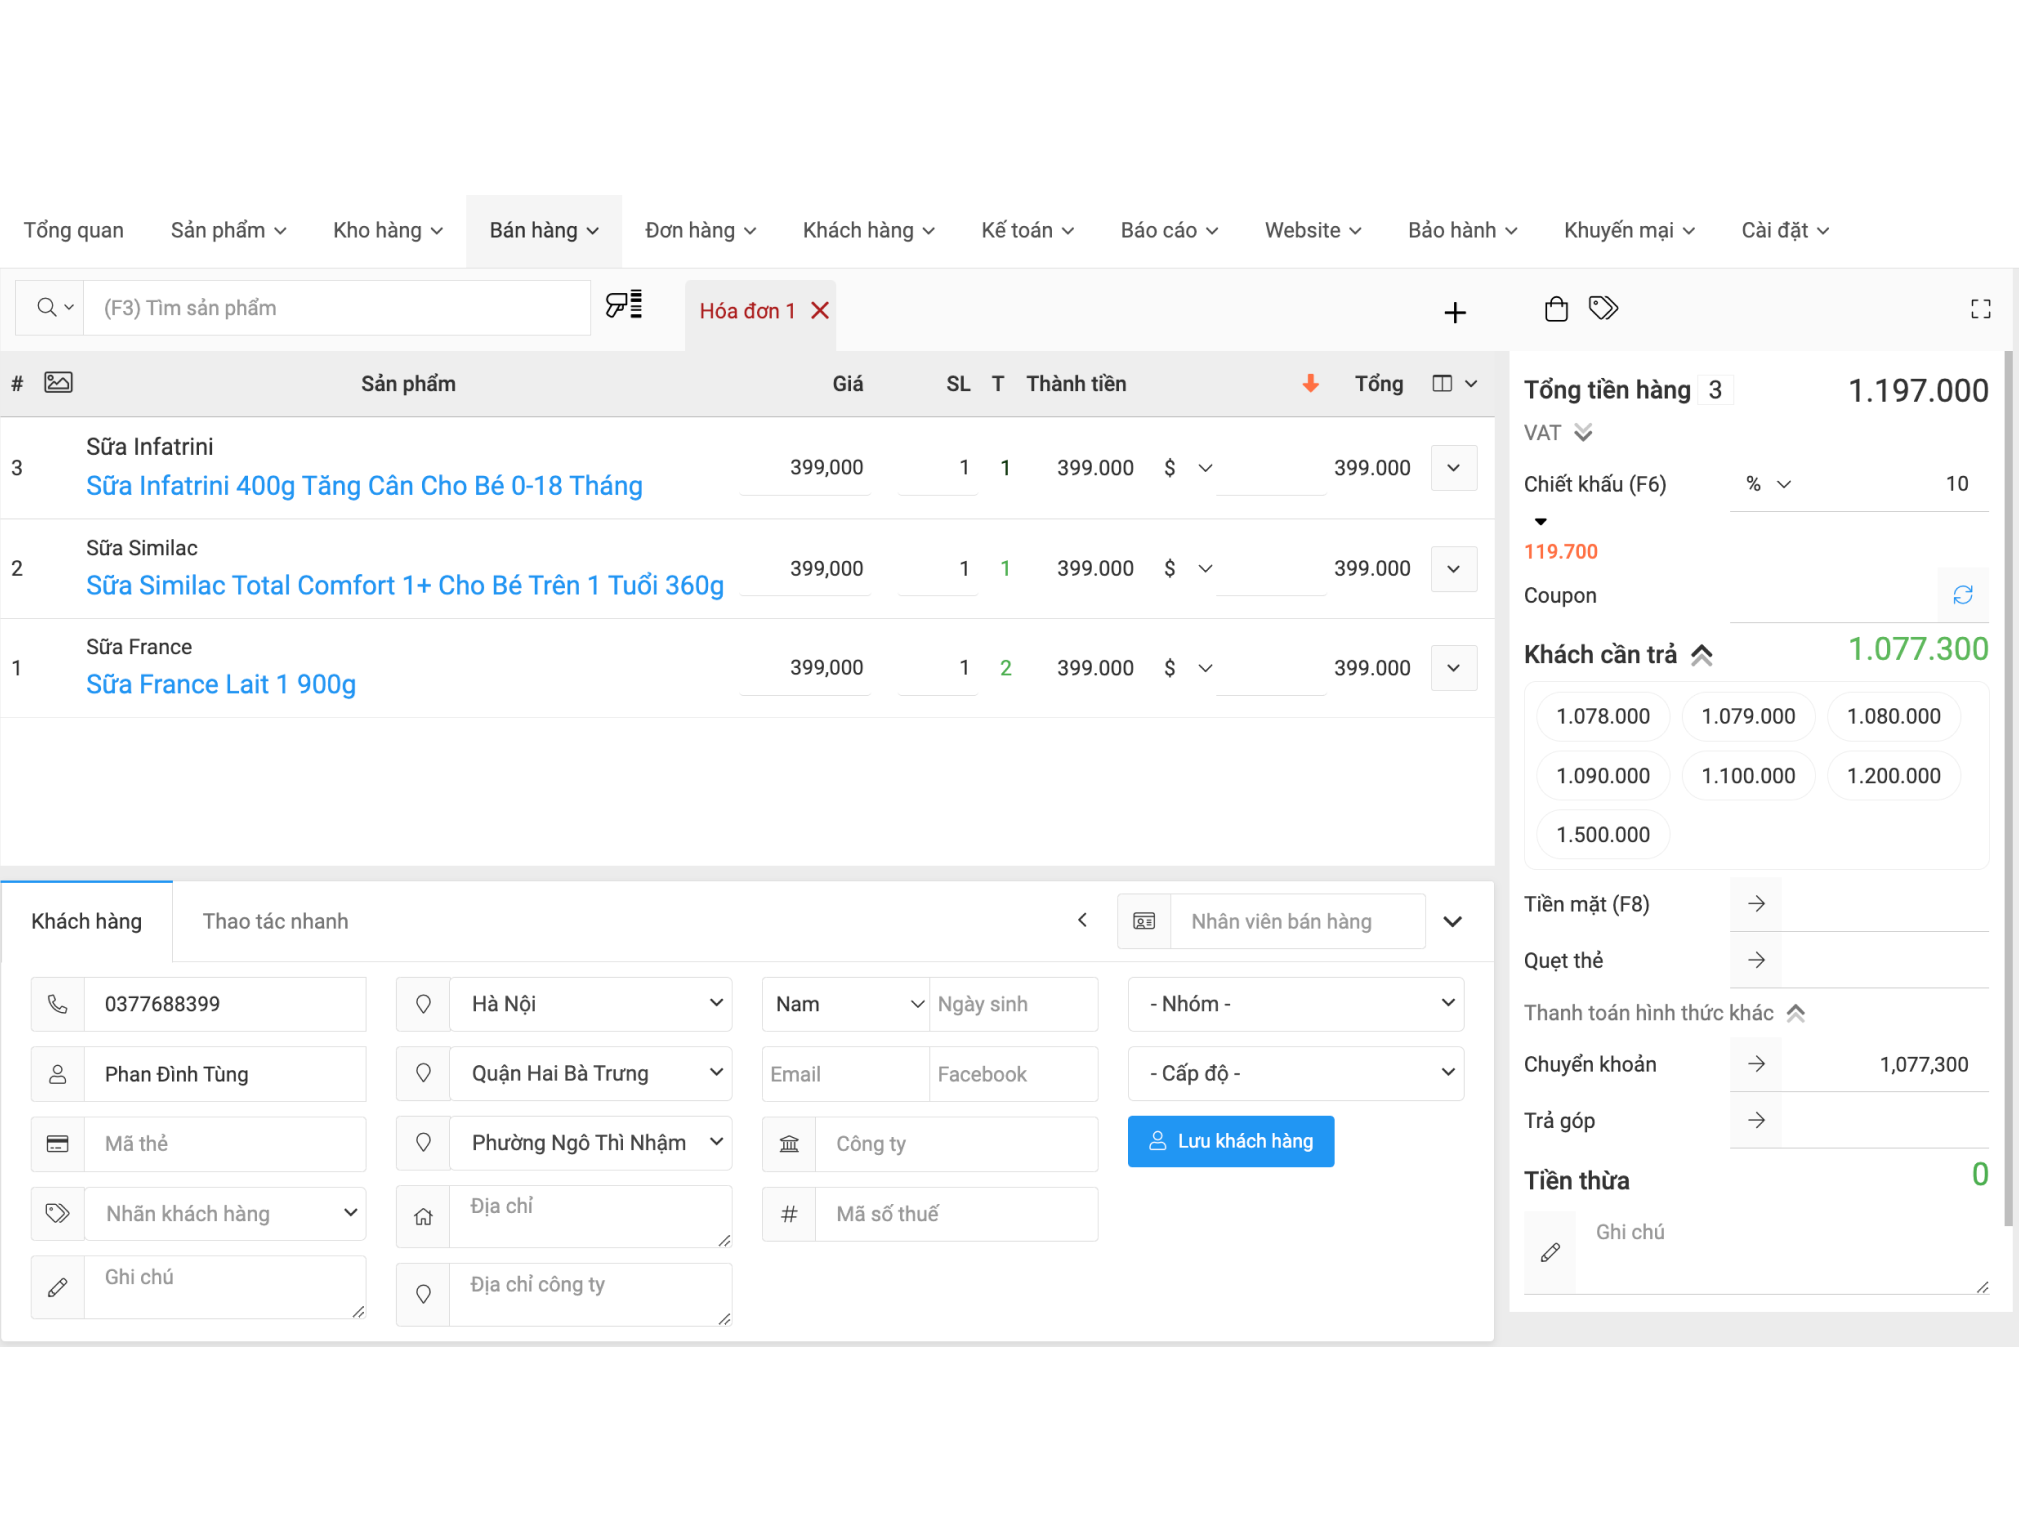This screenshot has width=2019, height=1539.
Task: Open the district dropdown Quận Hai Bà Trưng
Action: tap(591, 1073)
